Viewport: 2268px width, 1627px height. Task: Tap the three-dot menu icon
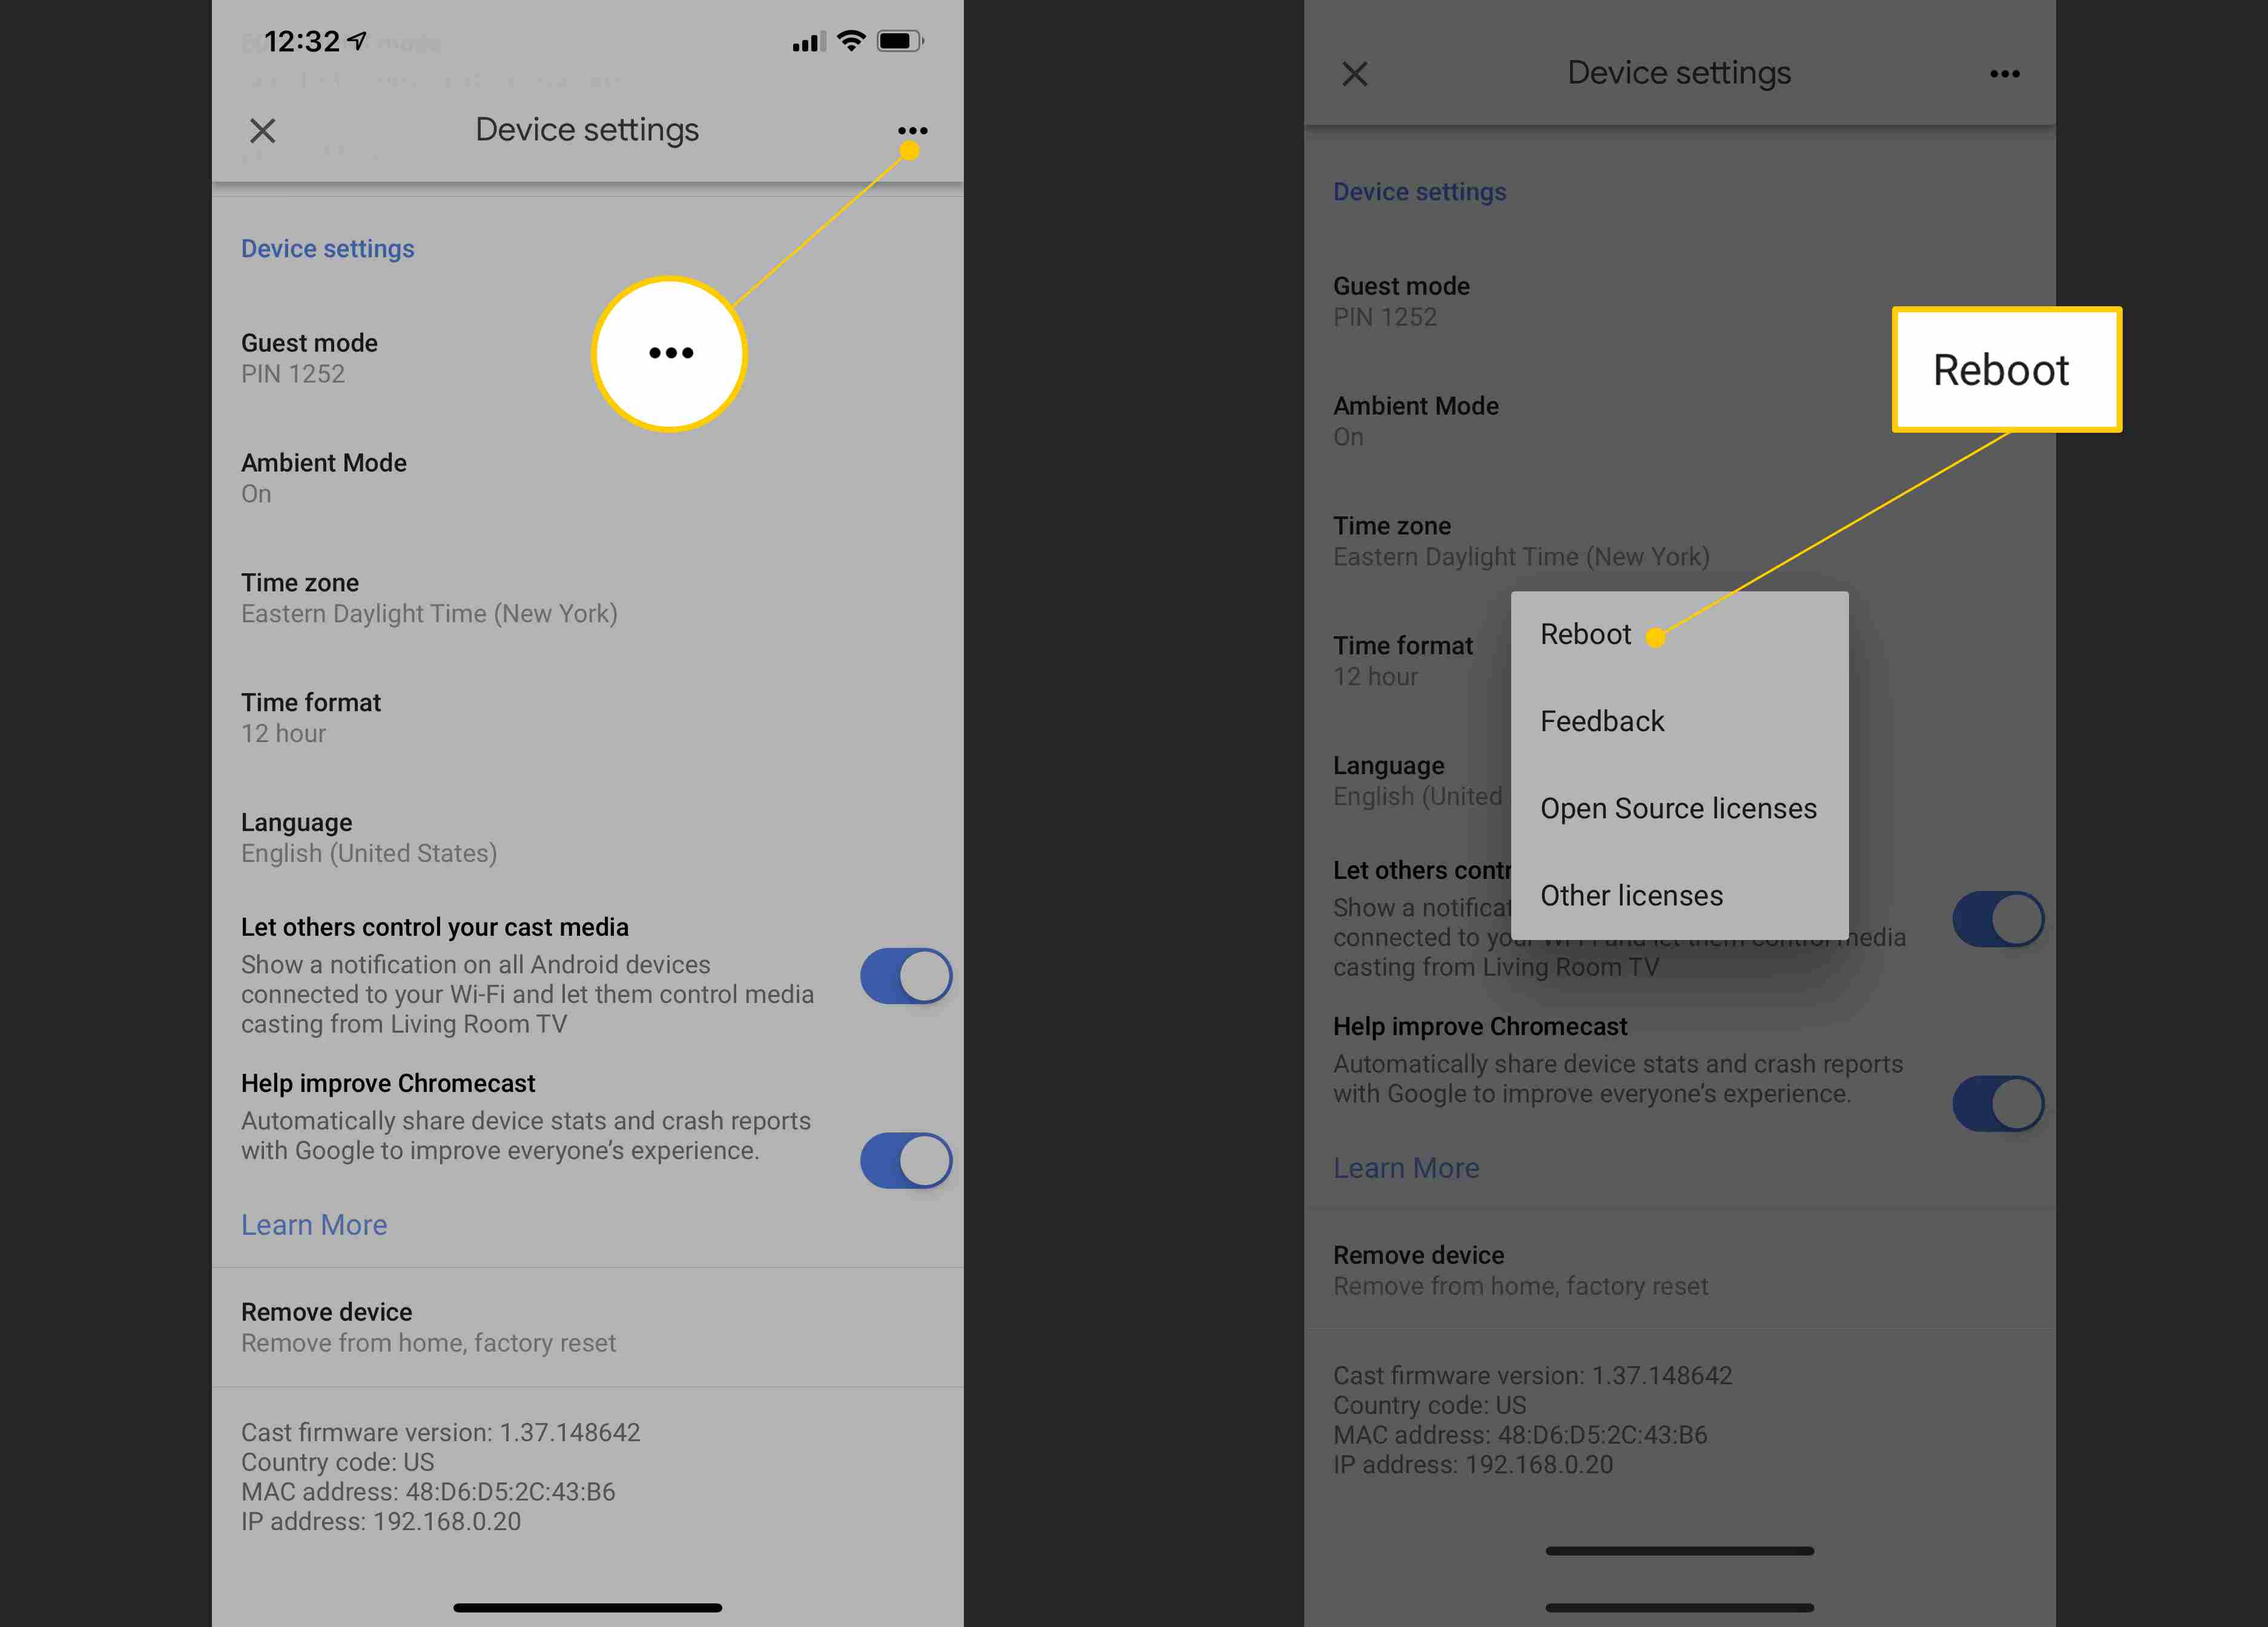(x=914, y=130)
